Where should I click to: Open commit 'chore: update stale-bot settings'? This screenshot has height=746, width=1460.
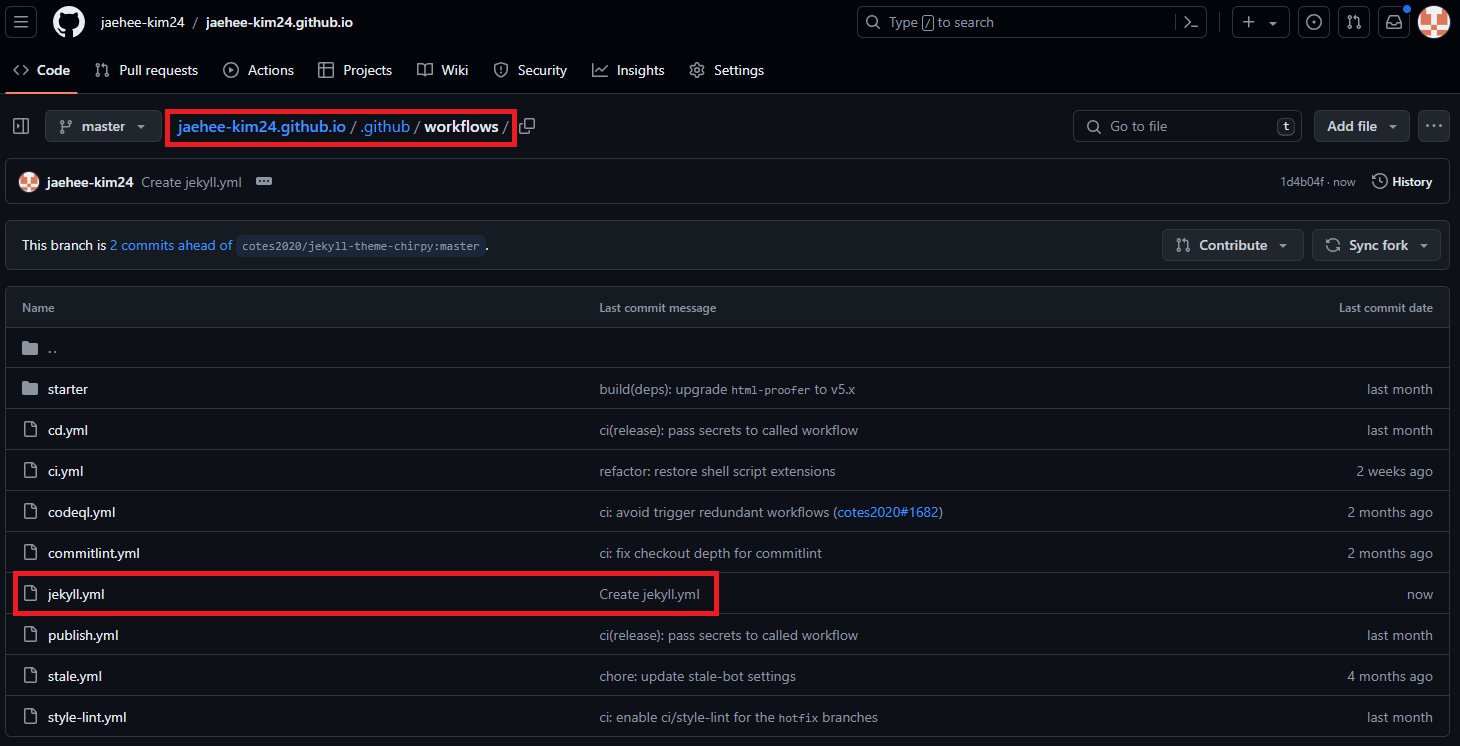click(x=698, y=676)
